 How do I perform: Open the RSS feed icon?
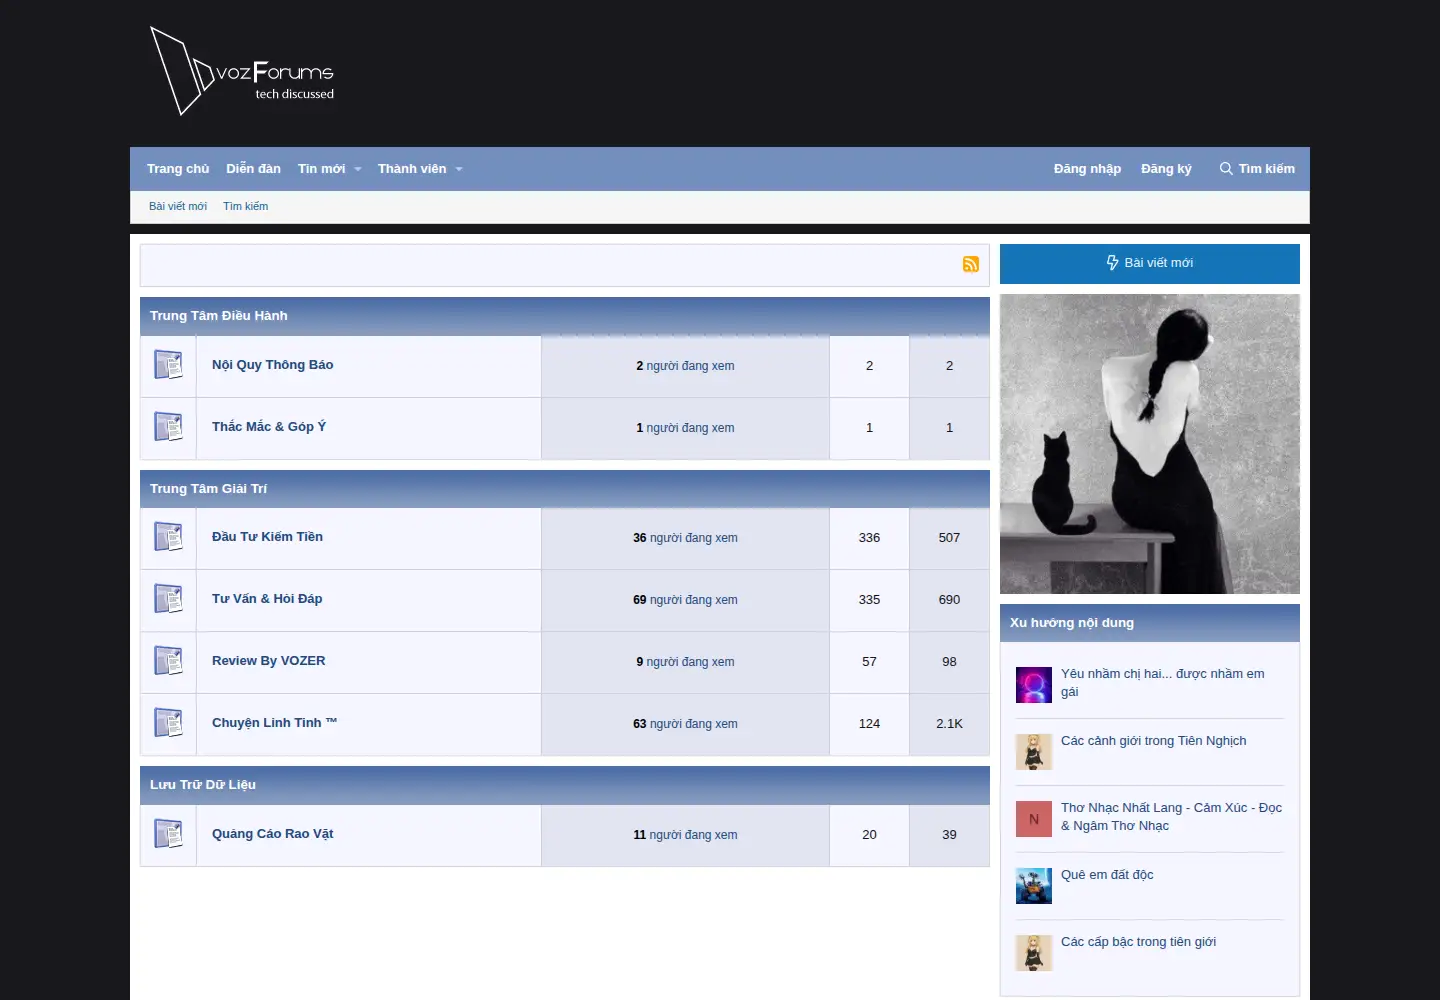coord(971,264)
